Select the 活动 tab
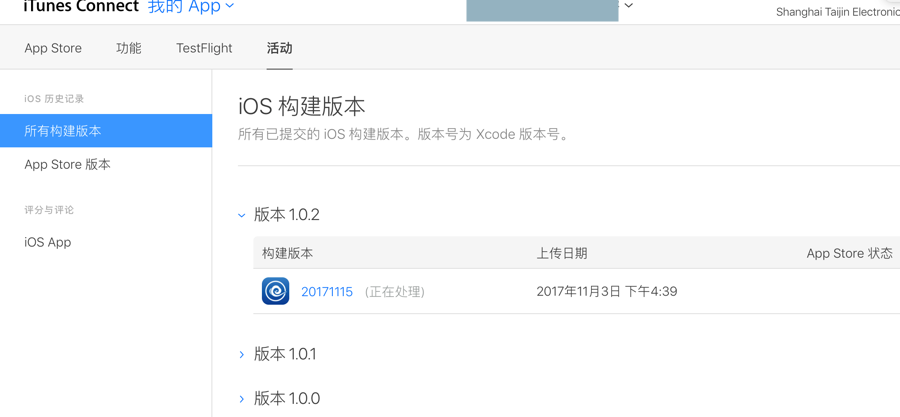Viewport: 900px width, 417px height. (279, 48)
